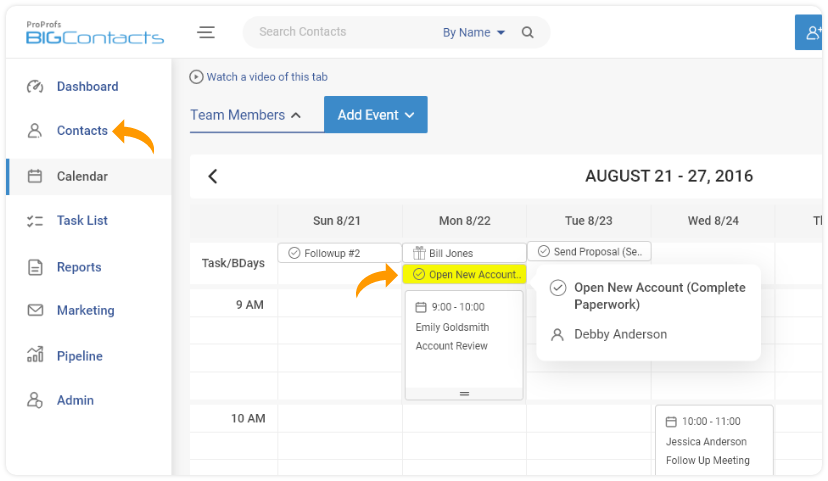The width and height of the screenshot is (828, 481).
Task: Click the calendar icon on 10:00 - 11:00 event
Action: pyautogui.click(x=671, y=421)
